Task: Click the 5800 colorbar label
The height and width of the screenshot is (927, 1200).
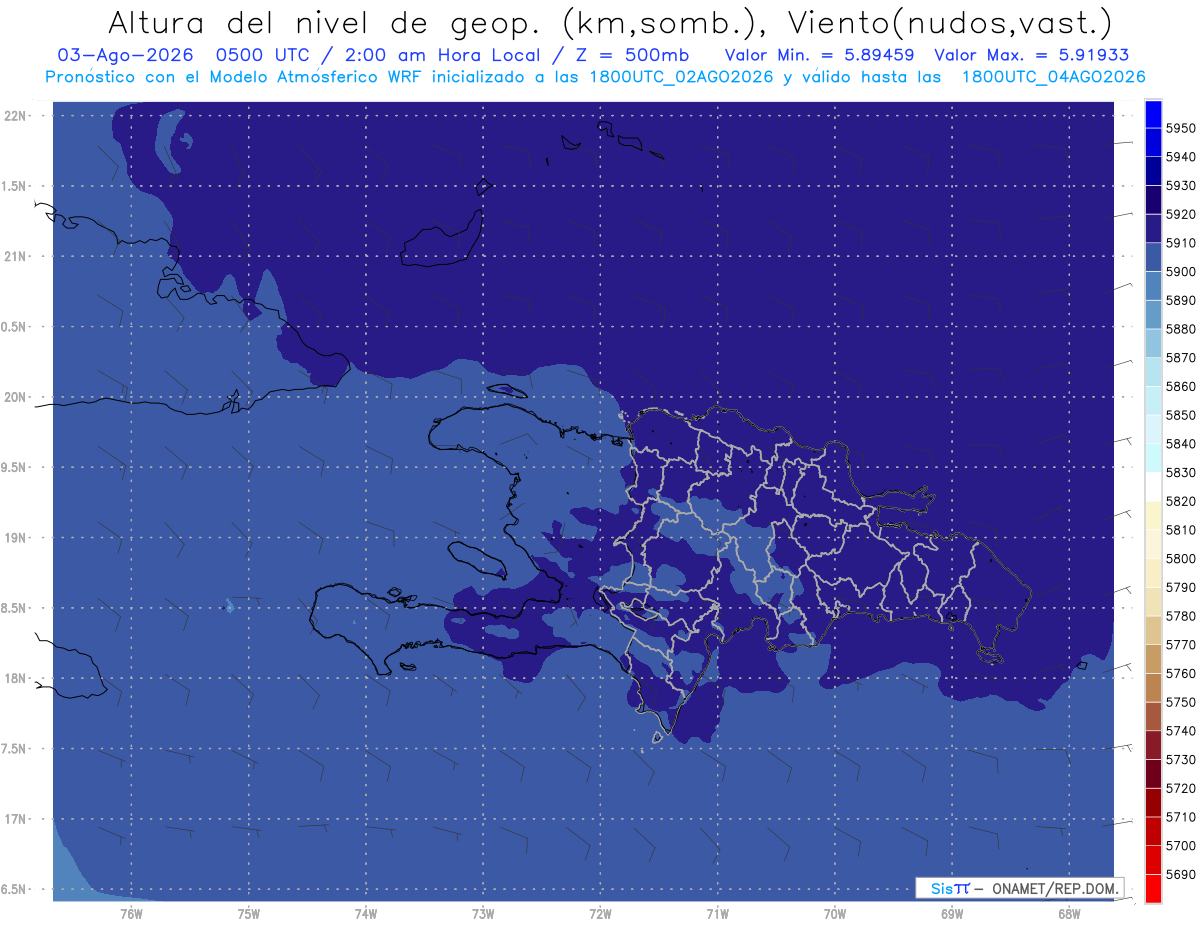Action: pyautogui.click(x=1180, y=559)
